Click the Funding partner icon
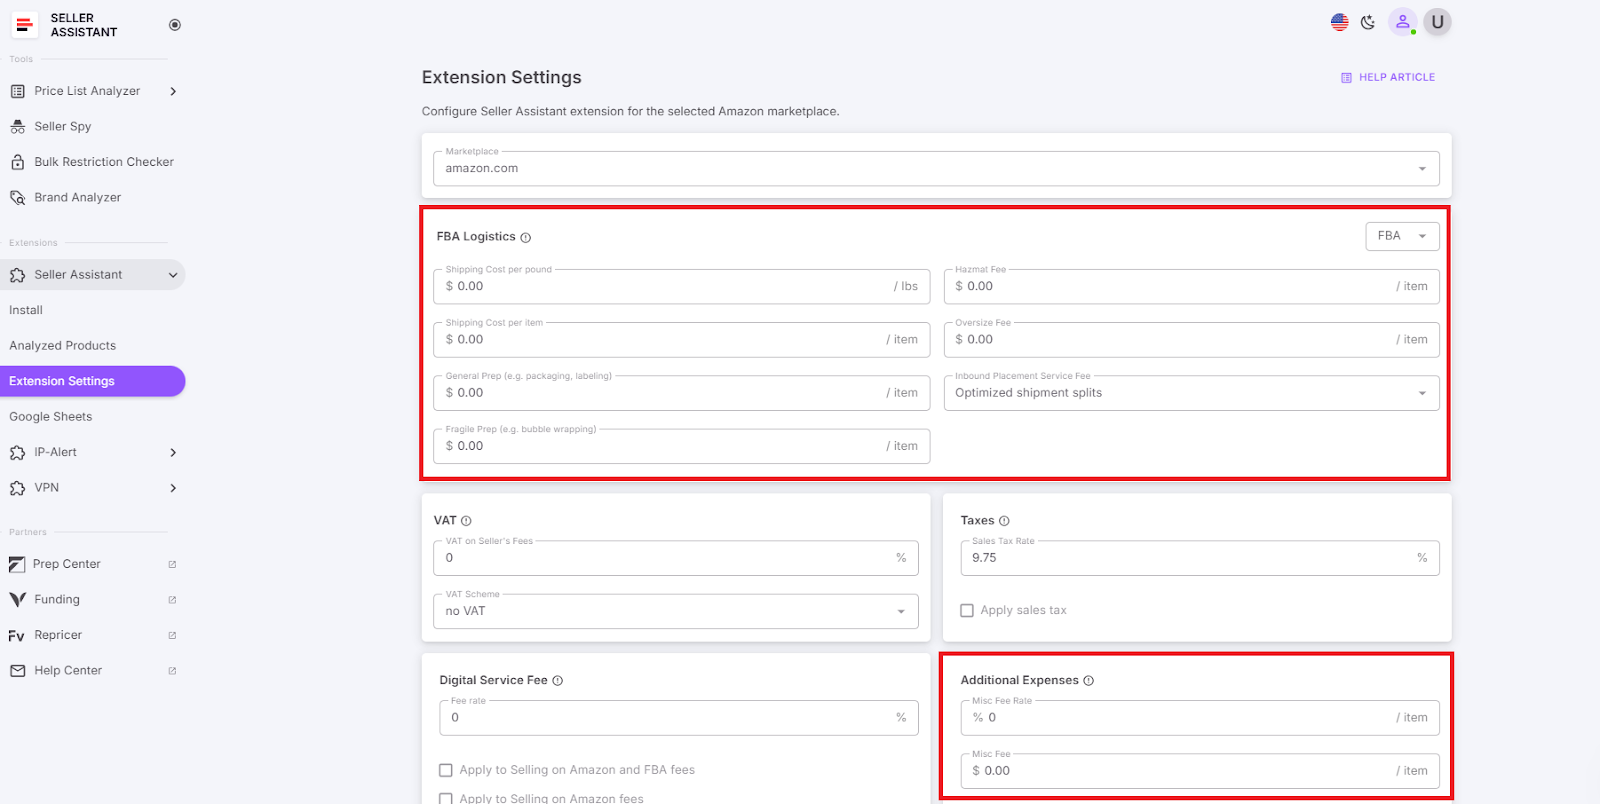The image size is (1600, 804). [17, 600]
